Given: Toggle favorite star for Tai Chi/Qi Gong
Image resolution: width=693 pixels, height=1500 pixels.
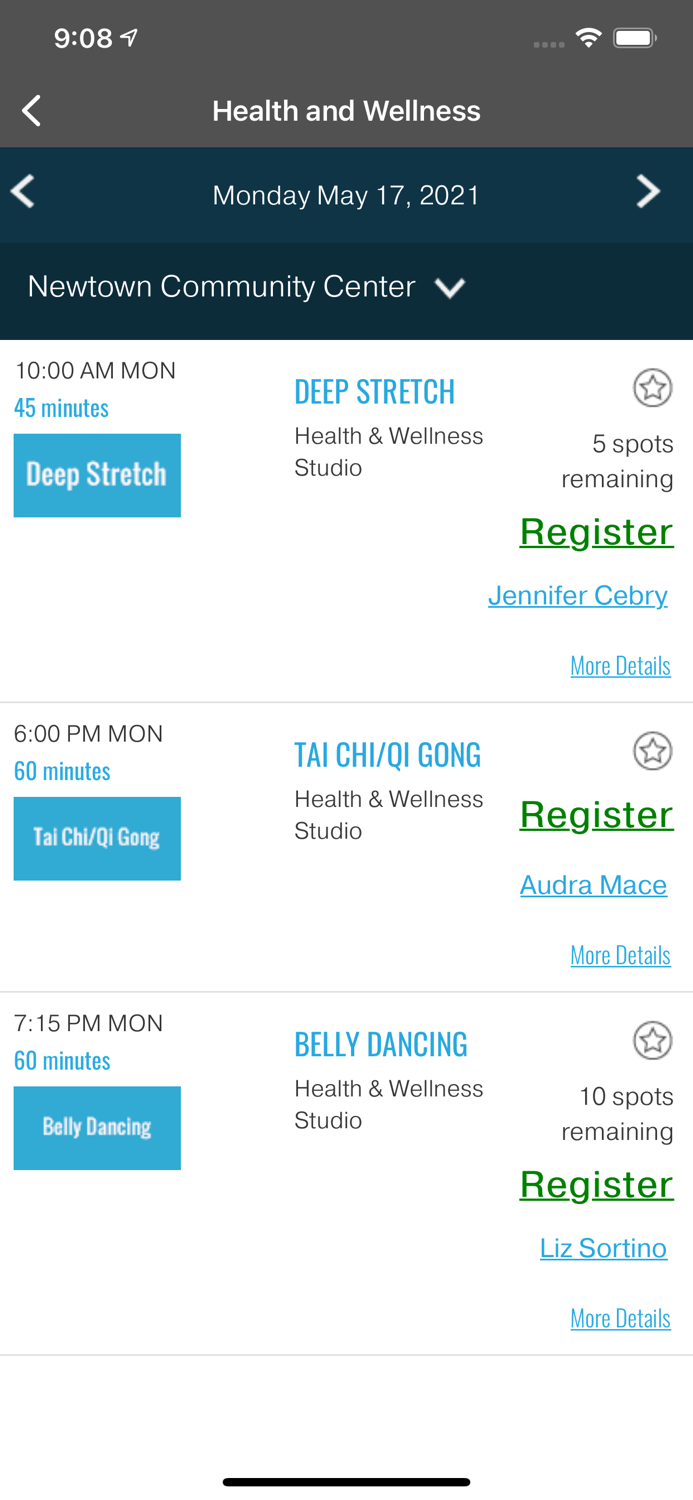Looking at the screenshot, I should coord(652,751).
